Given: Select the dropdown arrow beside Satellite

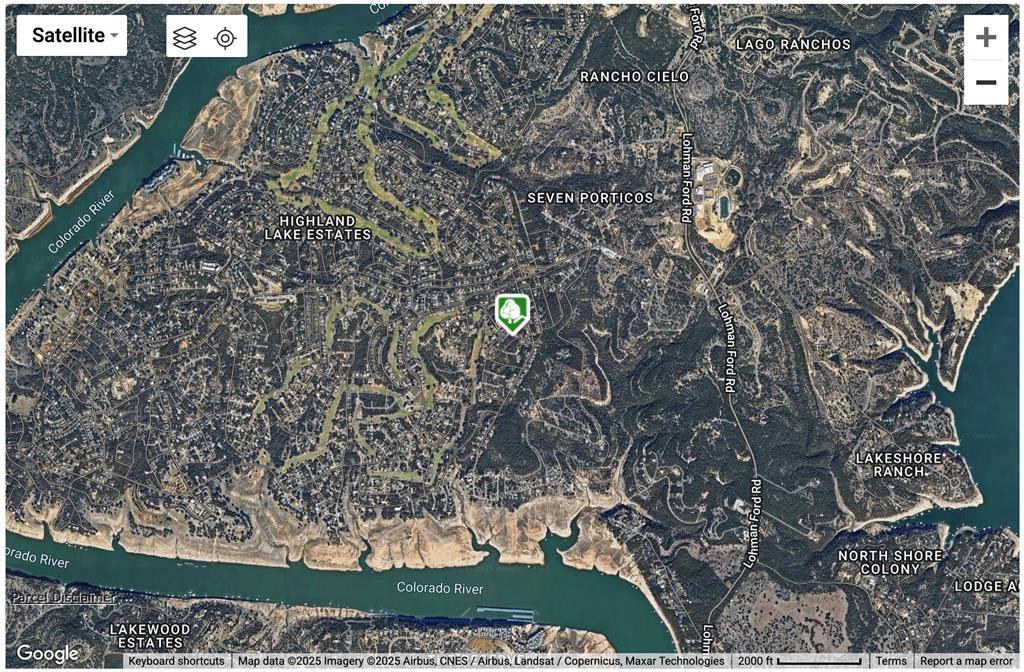Looking at the screenshot, I should (115, 35).
